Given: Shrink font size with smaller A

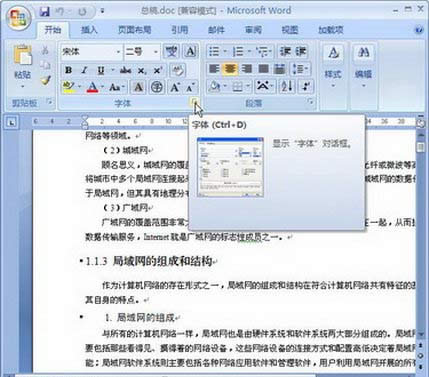Looking at the screenshot, I should pos(190,87).
